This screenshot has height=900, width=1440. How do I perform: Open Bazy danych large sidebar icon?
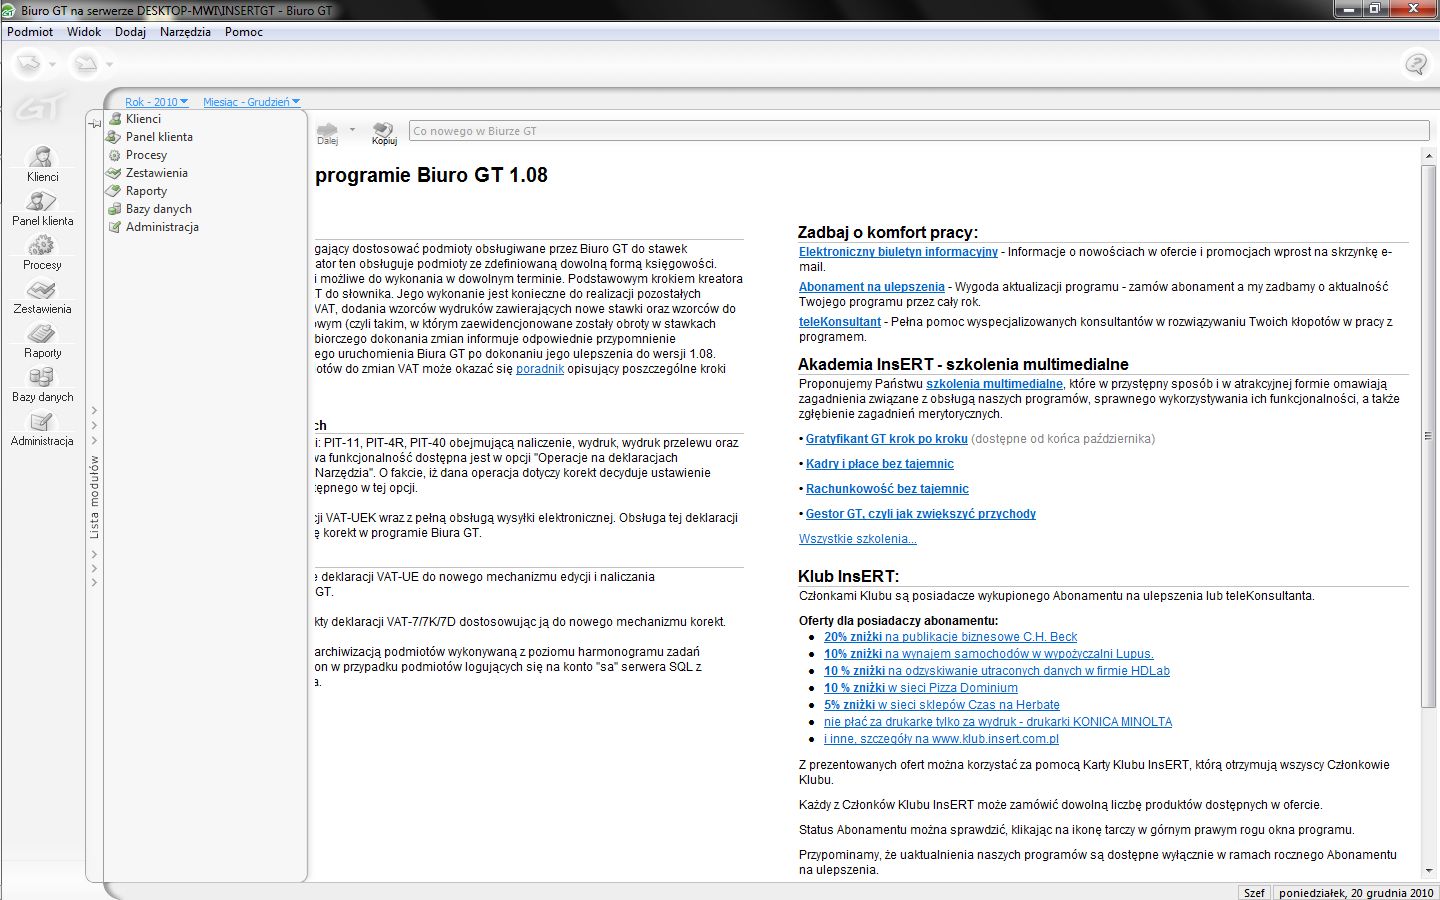click(x=43, y=384)
